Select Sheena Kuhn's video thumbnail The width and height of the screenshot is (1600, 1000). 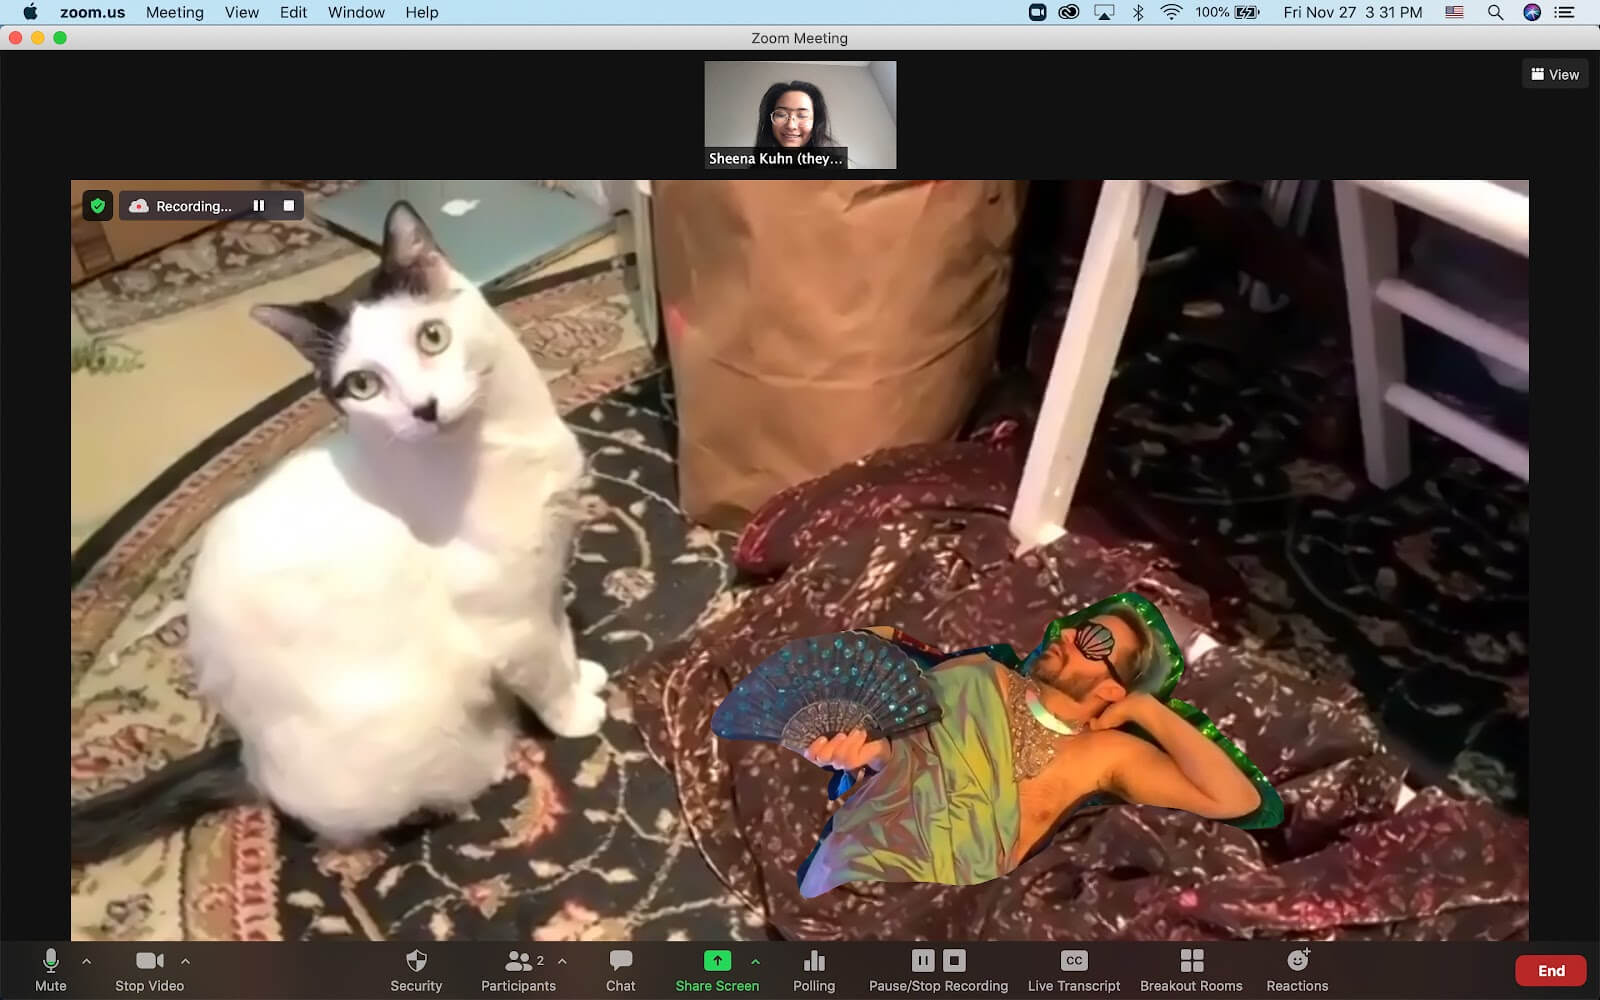(x=800, y=115)
